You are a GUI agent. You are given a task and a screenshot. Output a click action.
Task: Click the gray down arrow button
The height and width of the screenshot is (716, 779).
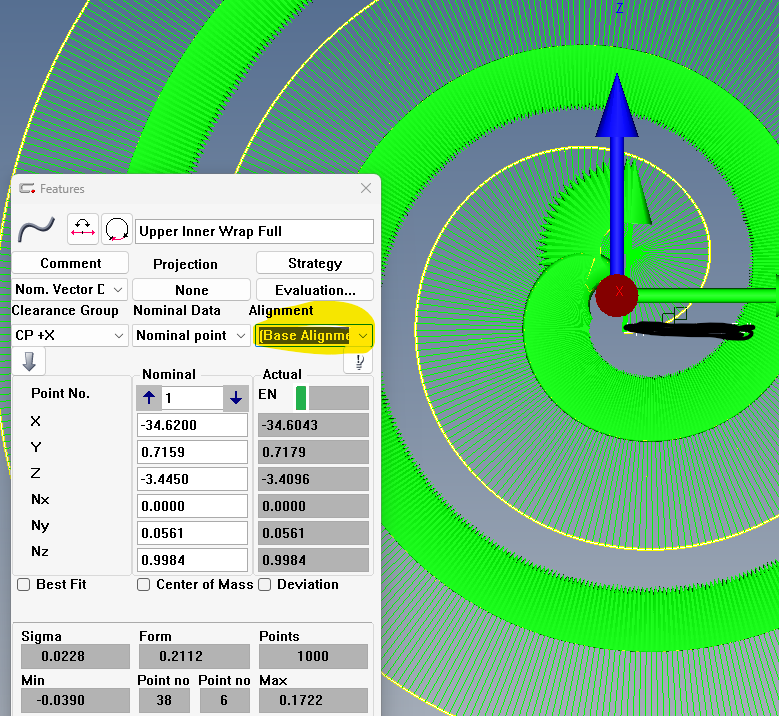(x=28, y=361)
